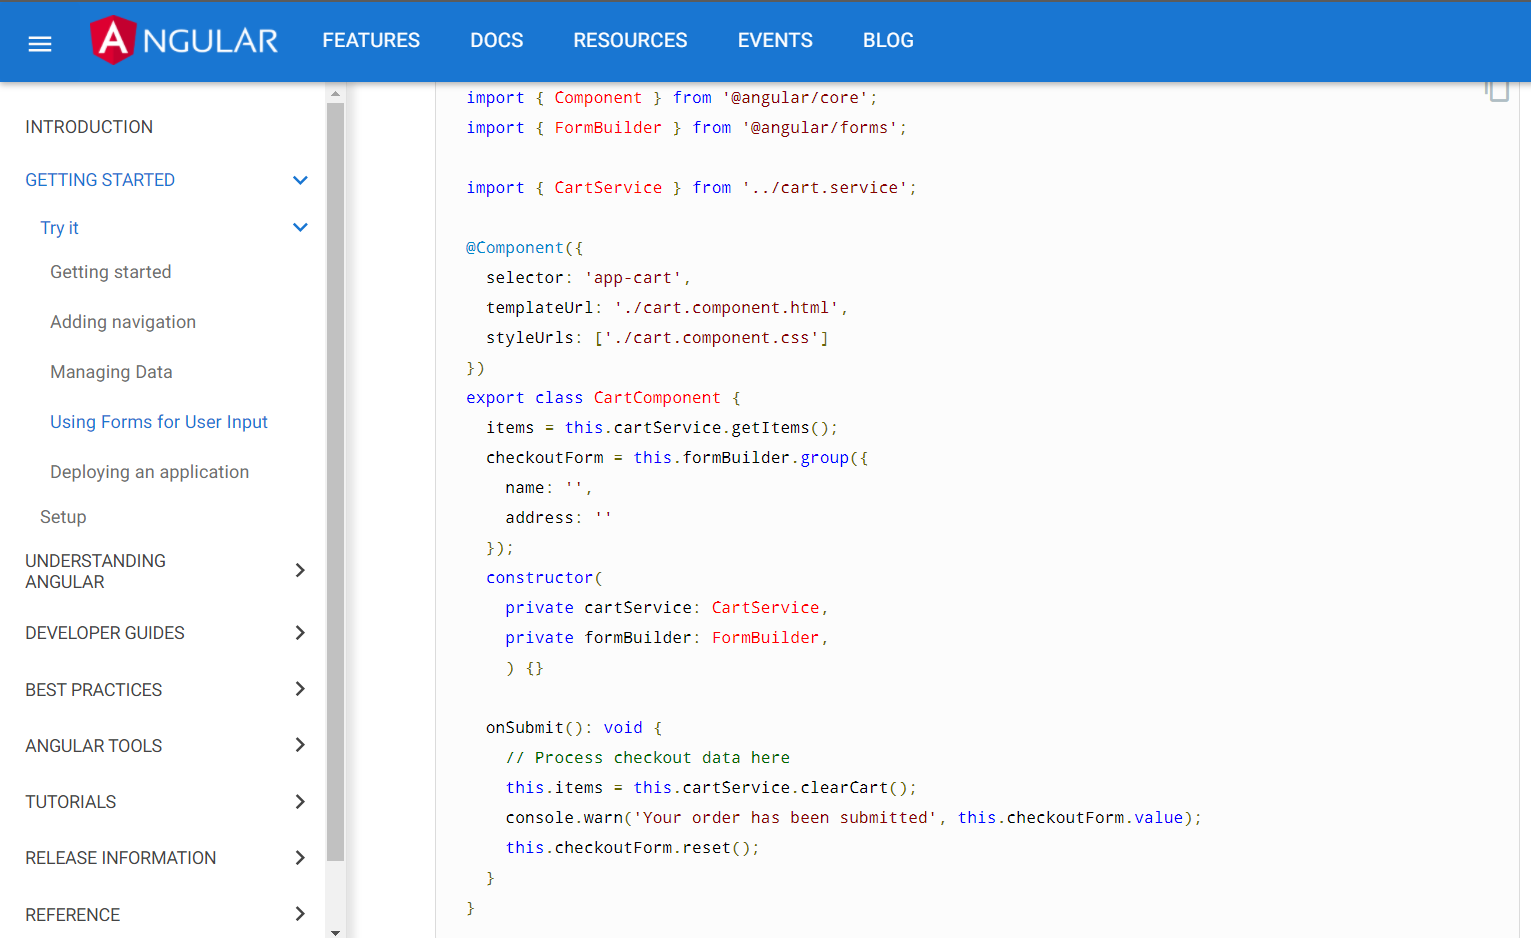Image resolution: width=1531 pixels, height=938 pixels.
Task: Expand the Release Information section chevron
Action: (x=300, y=857)
